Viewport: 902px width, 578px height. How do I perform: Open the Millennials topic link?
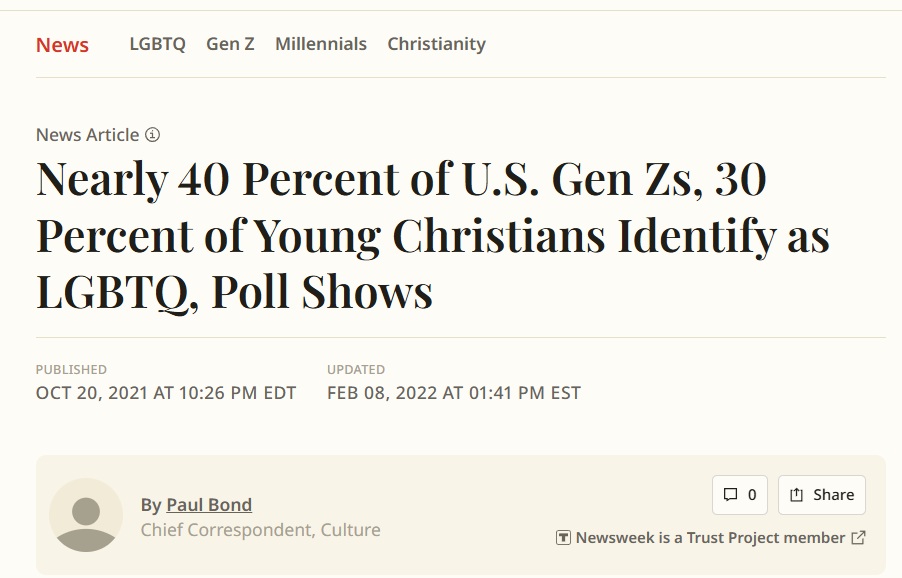(321, 44)
